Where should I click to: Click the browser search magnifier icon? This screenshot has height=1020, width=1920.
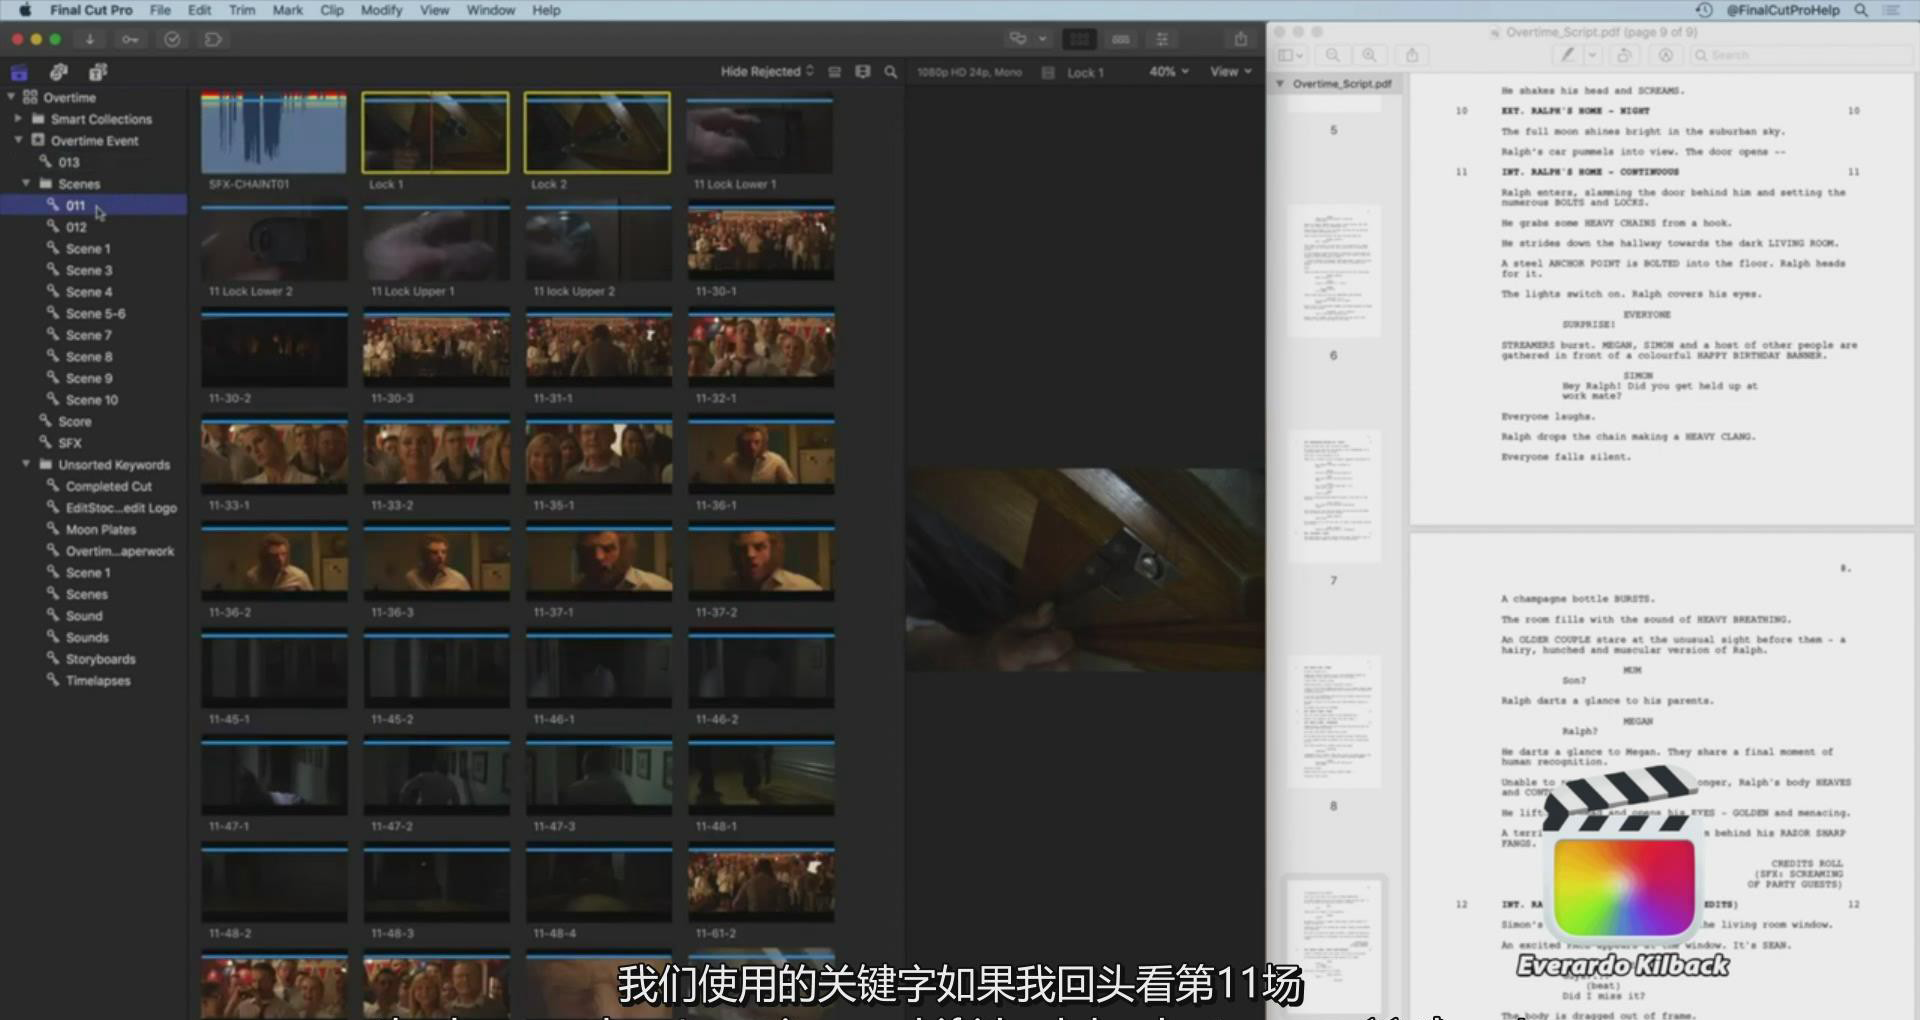coord(890,72)
